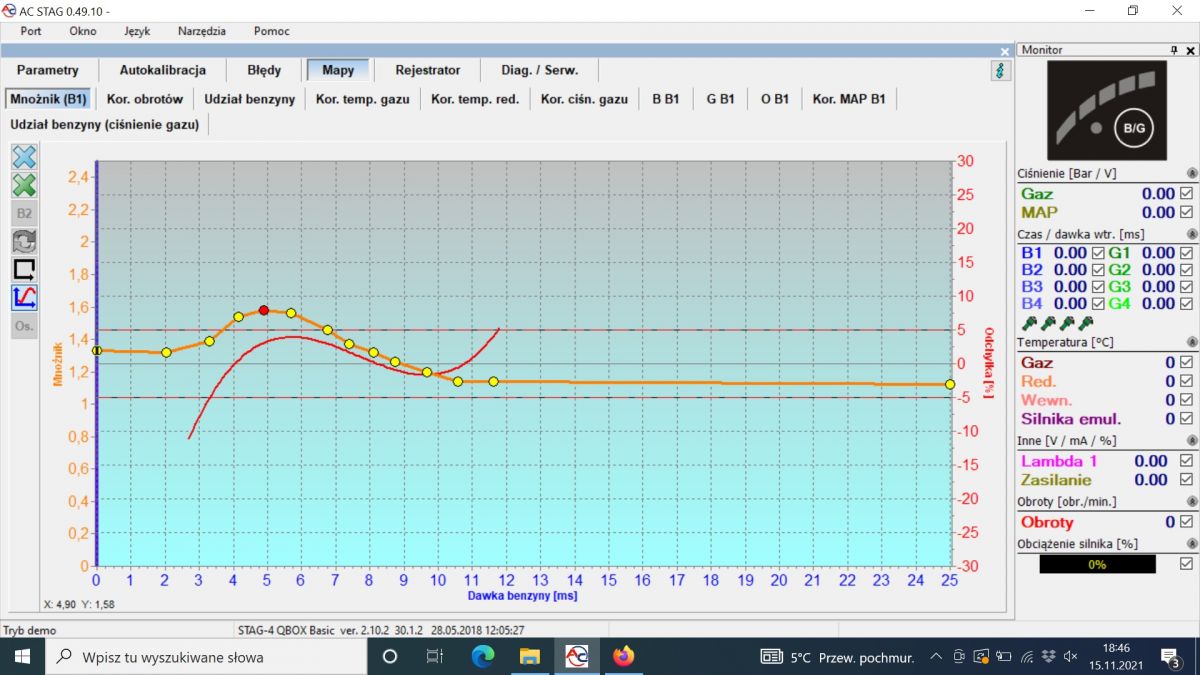1200x675 pixels.
Task: Select the first yellow point at 0 ms
Action: click(x=96, y=350)
